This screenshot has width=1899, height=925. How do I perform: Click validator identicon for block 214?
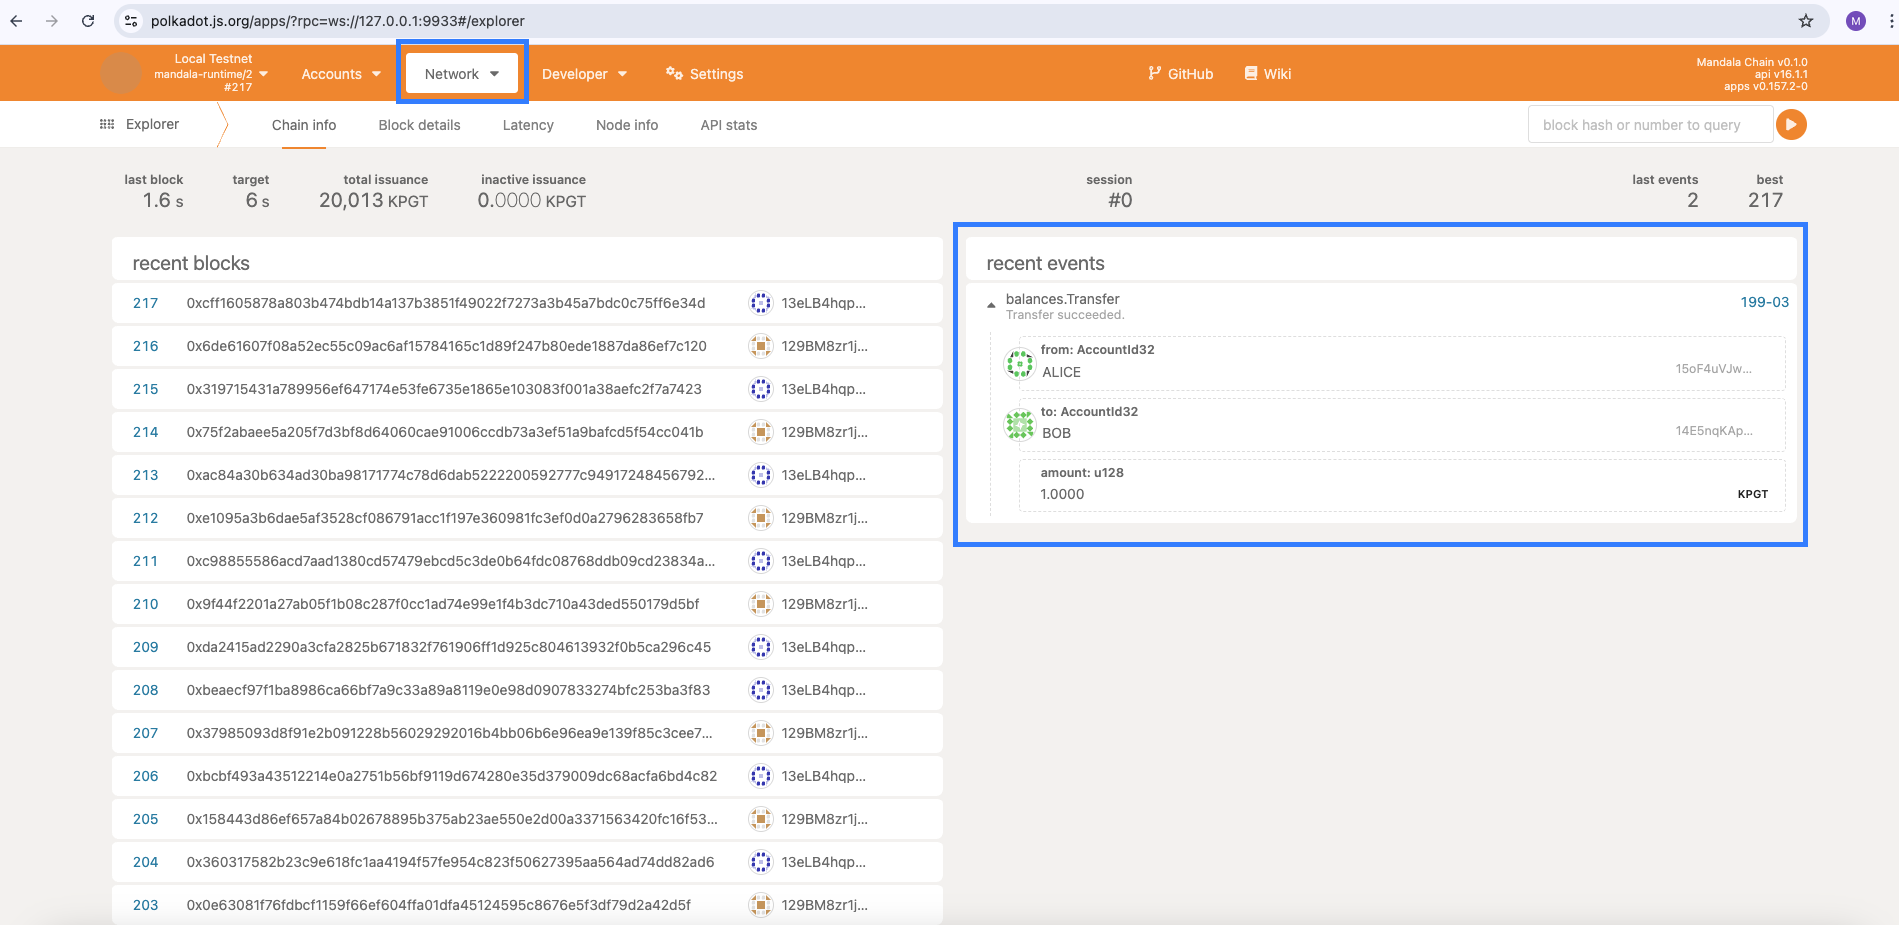point(761,432)
